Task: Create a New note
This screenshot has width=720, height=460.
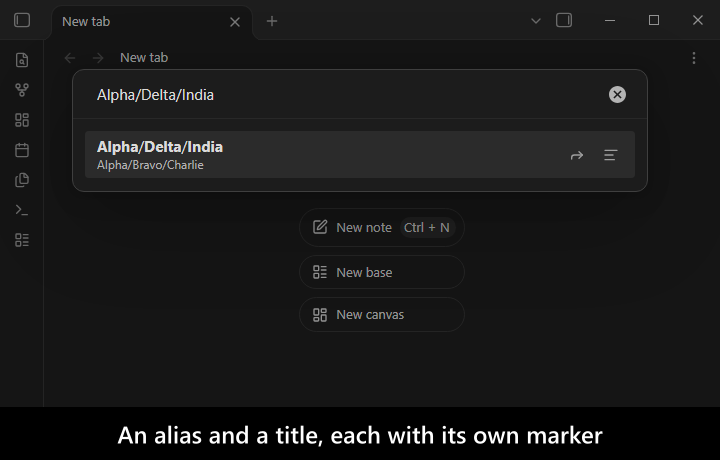Action: pyautogui.click(x=382, y=227)
